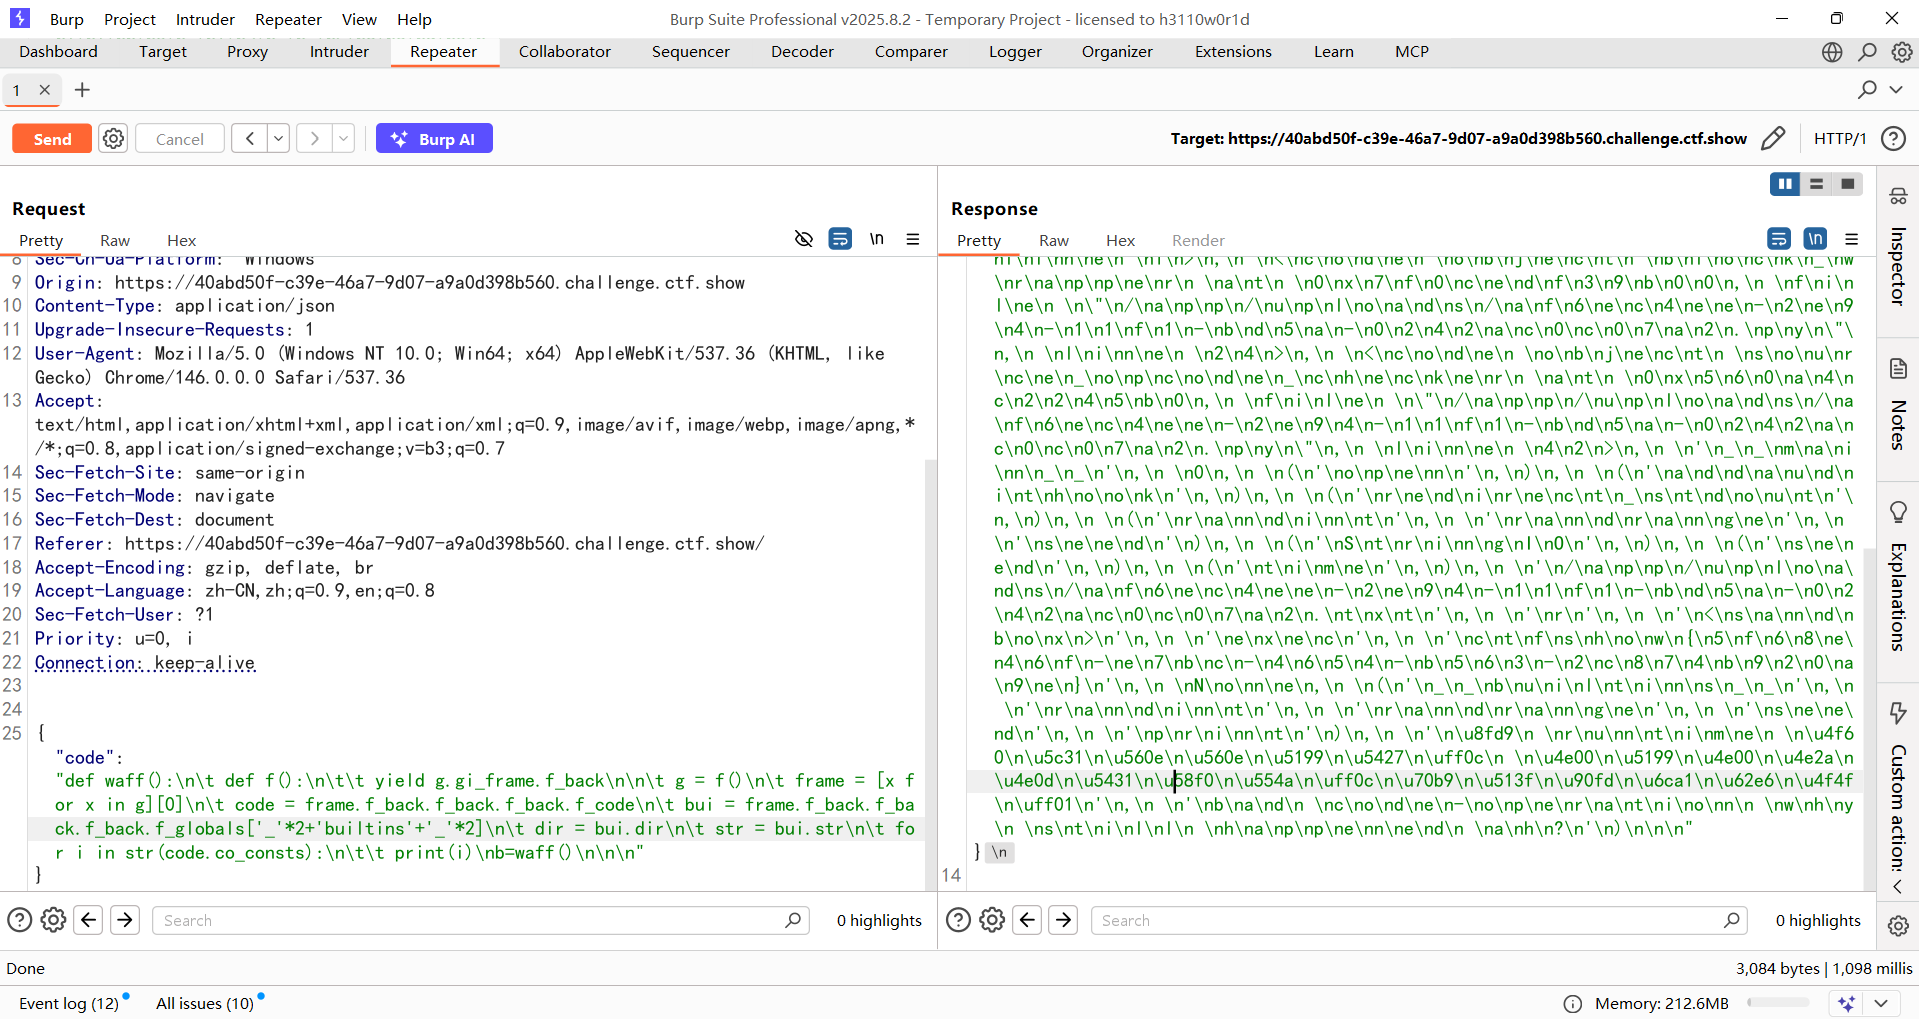Switch to the Intruder tab

click(339, 52)
